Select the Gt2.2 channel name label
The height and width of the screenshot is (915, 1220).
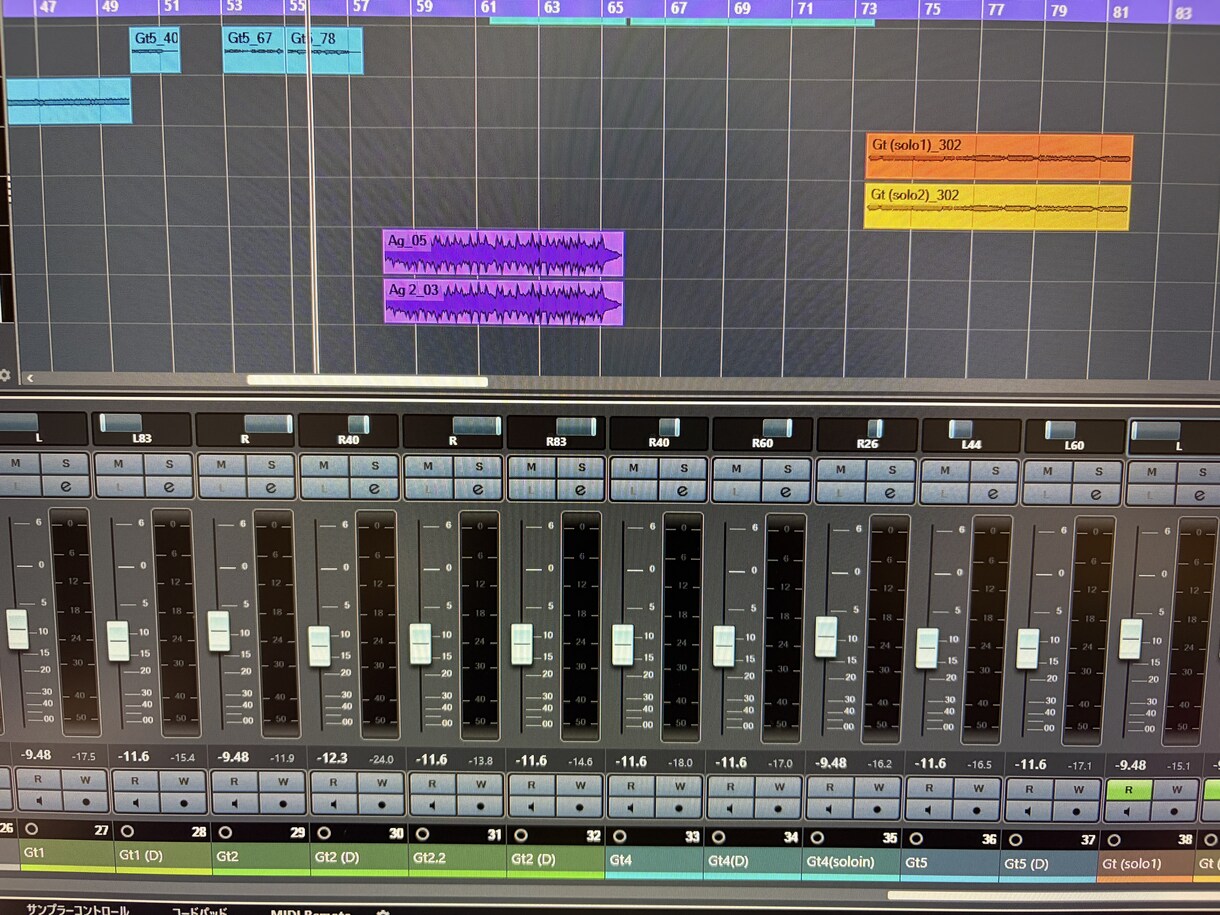click(x=456, y=857)
